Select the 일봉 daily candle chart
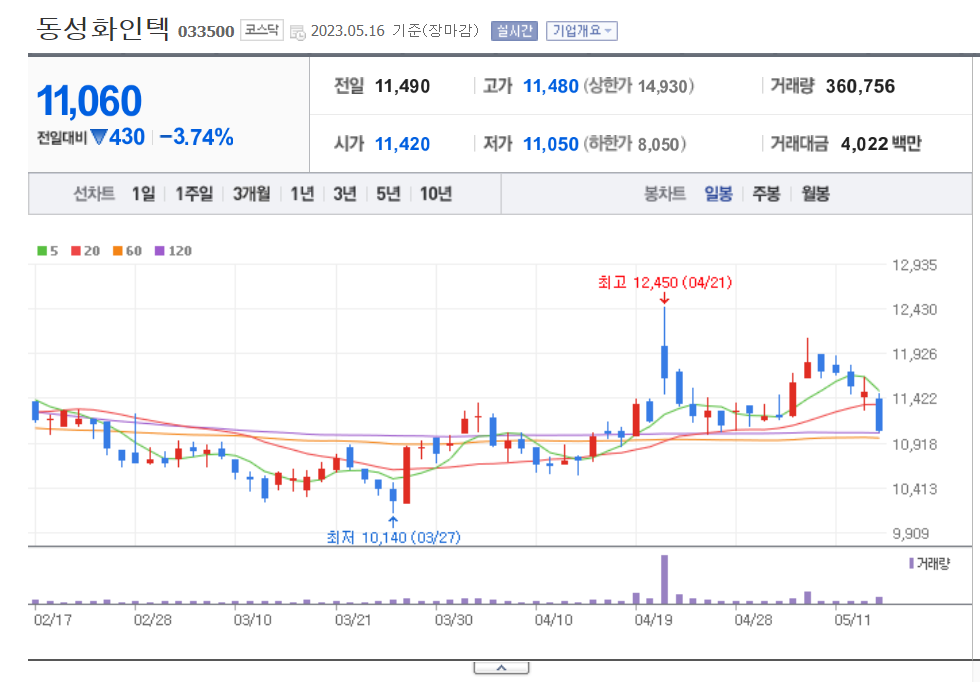The image size is (980, 682). coord(718,194)
